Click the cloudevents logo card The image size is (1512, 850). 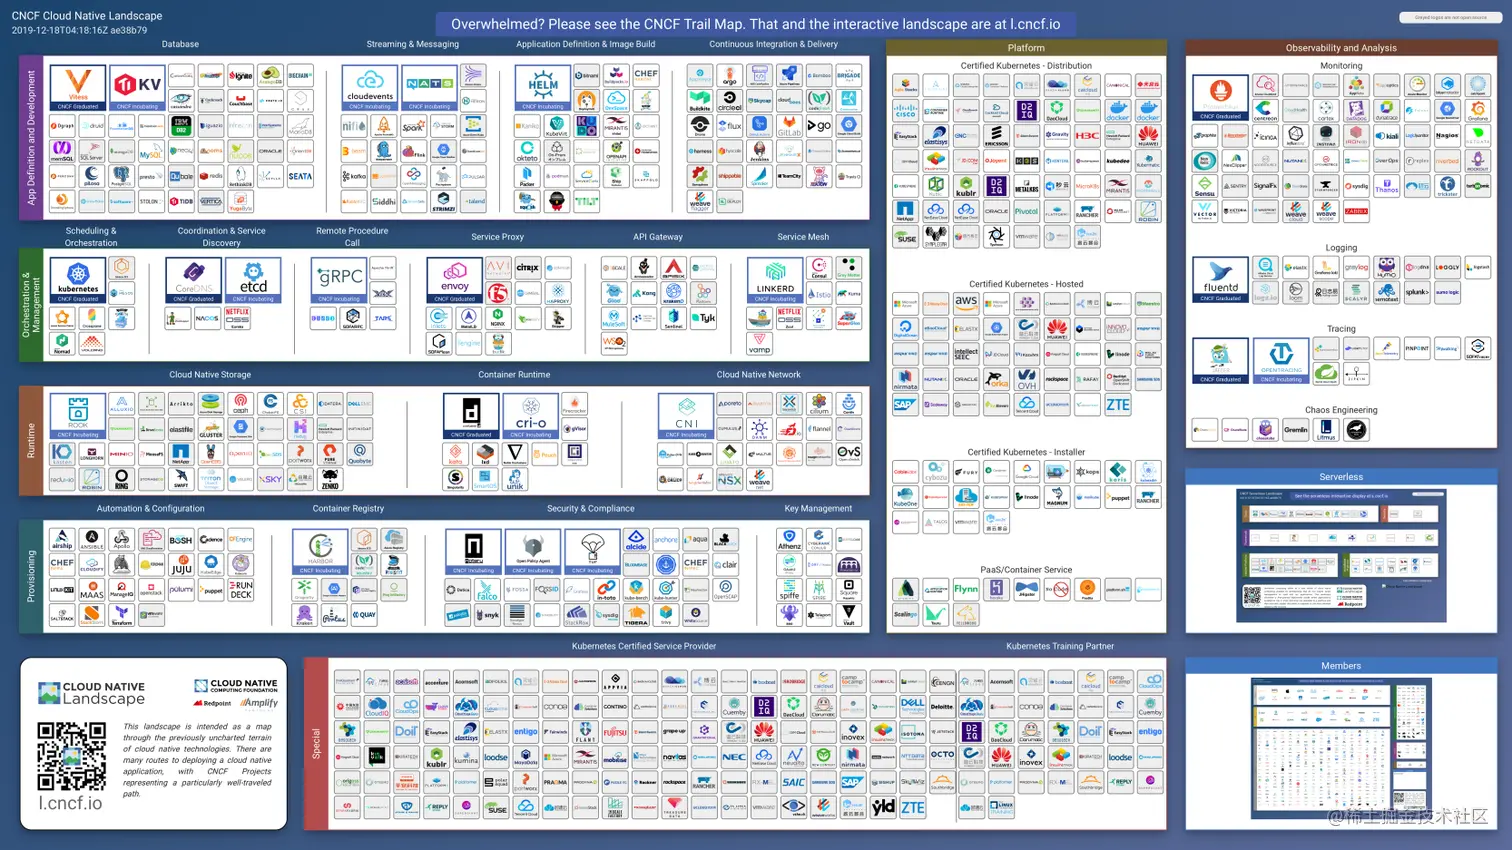point(370,88)
